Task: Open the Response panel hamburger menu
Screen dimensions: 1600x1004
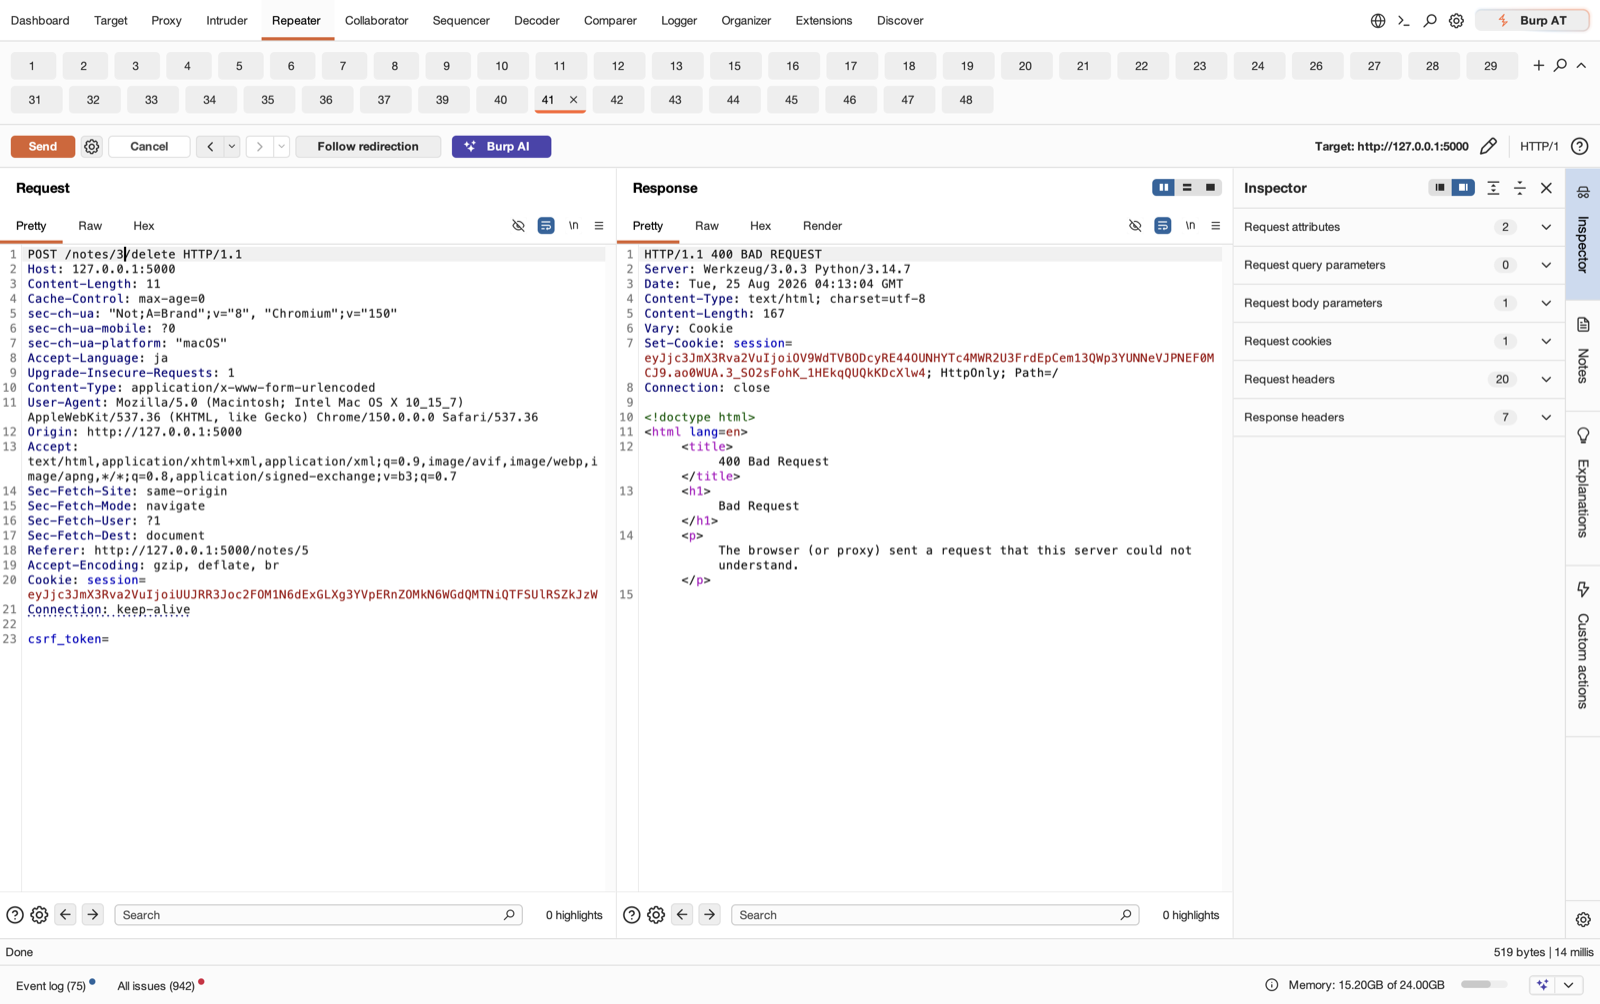Action: pyautogui.click(x=1216, y=226)
